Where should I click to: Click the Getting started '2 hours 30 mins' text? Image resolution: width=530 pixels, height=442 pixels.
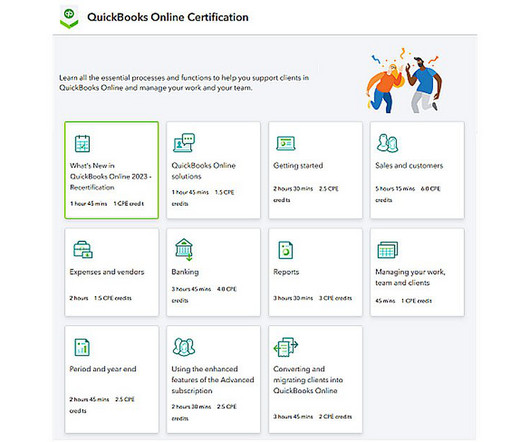(293, 189)
